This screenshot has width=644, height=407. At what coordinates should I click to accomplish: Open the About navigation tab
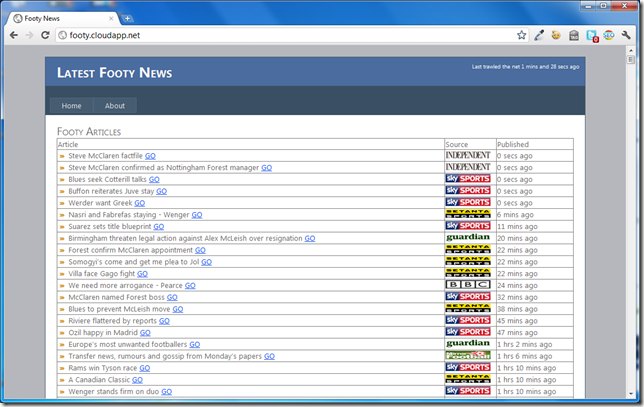click(x=115, y=106)
